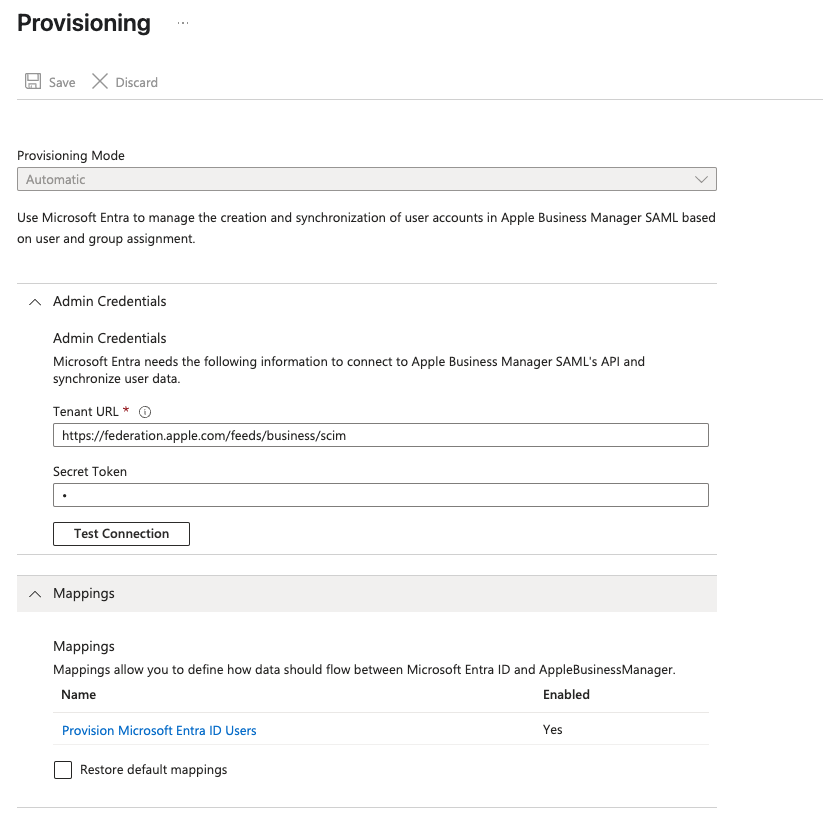This screenshot has height=819, width=823.
Task: Click the Discard label in toolbar
Action: click(136, 82)
